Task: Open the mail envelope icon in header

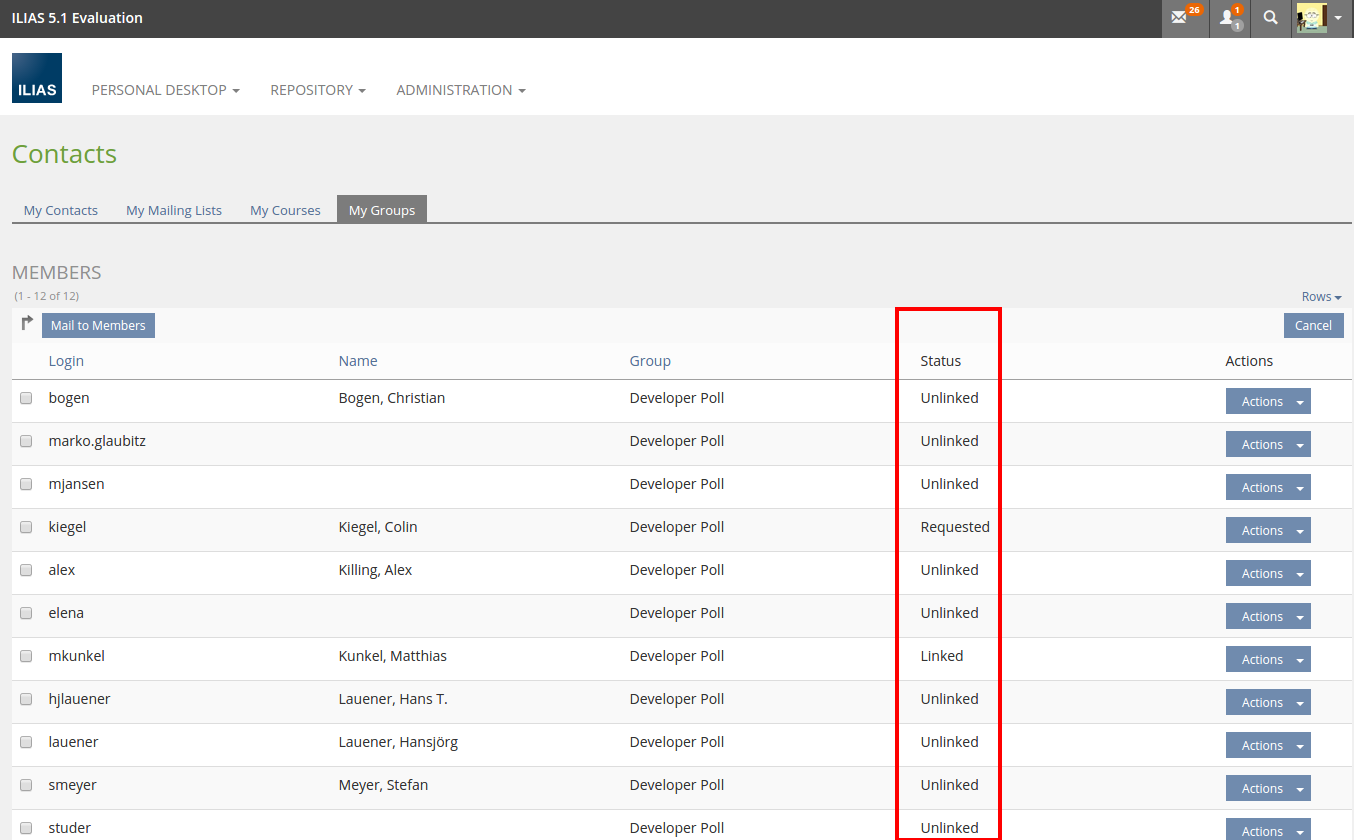Action: coord(1182,18)
